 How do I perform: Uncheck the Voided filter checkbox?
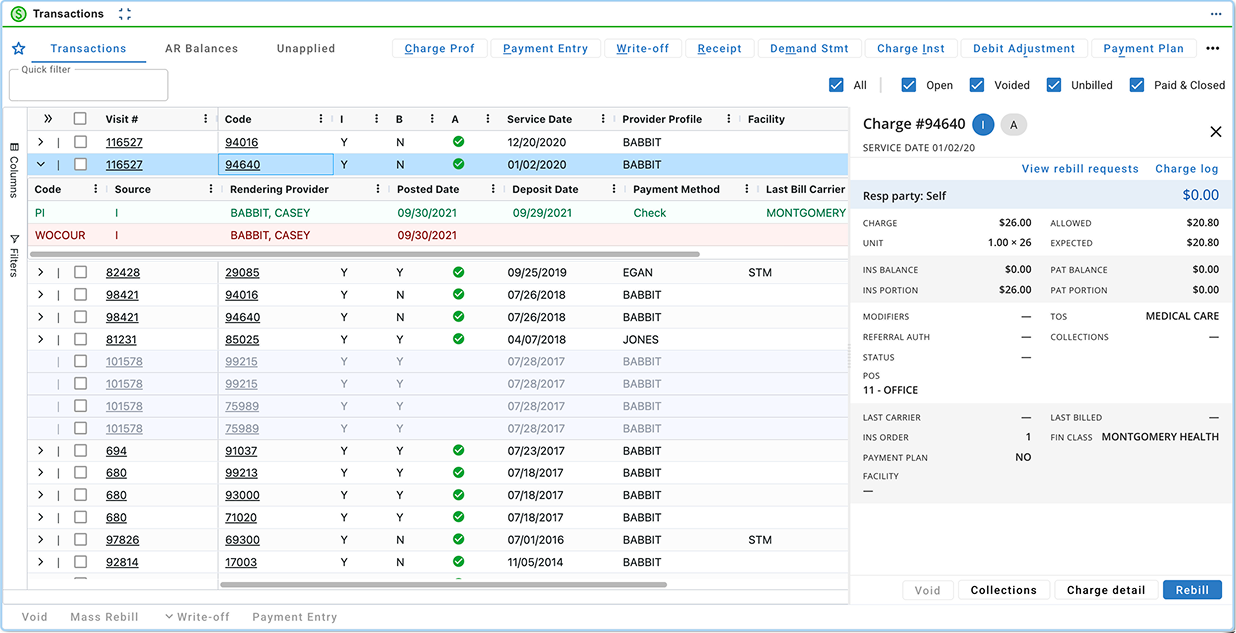[x=977, y=85]
